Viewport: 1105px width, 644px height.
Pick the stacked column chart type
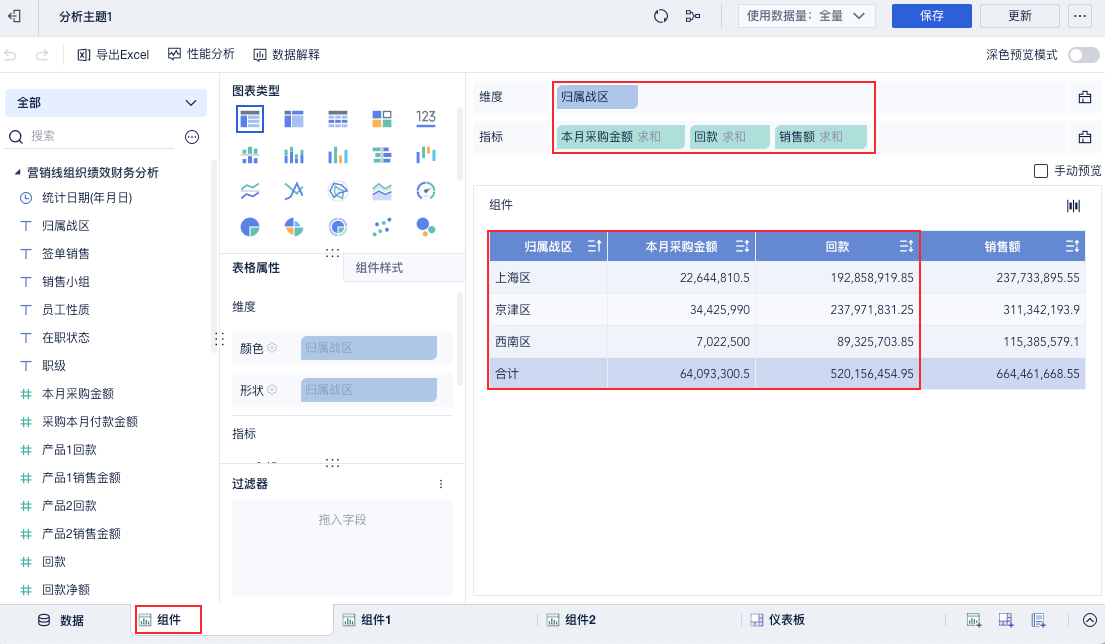tap(294, 155)
